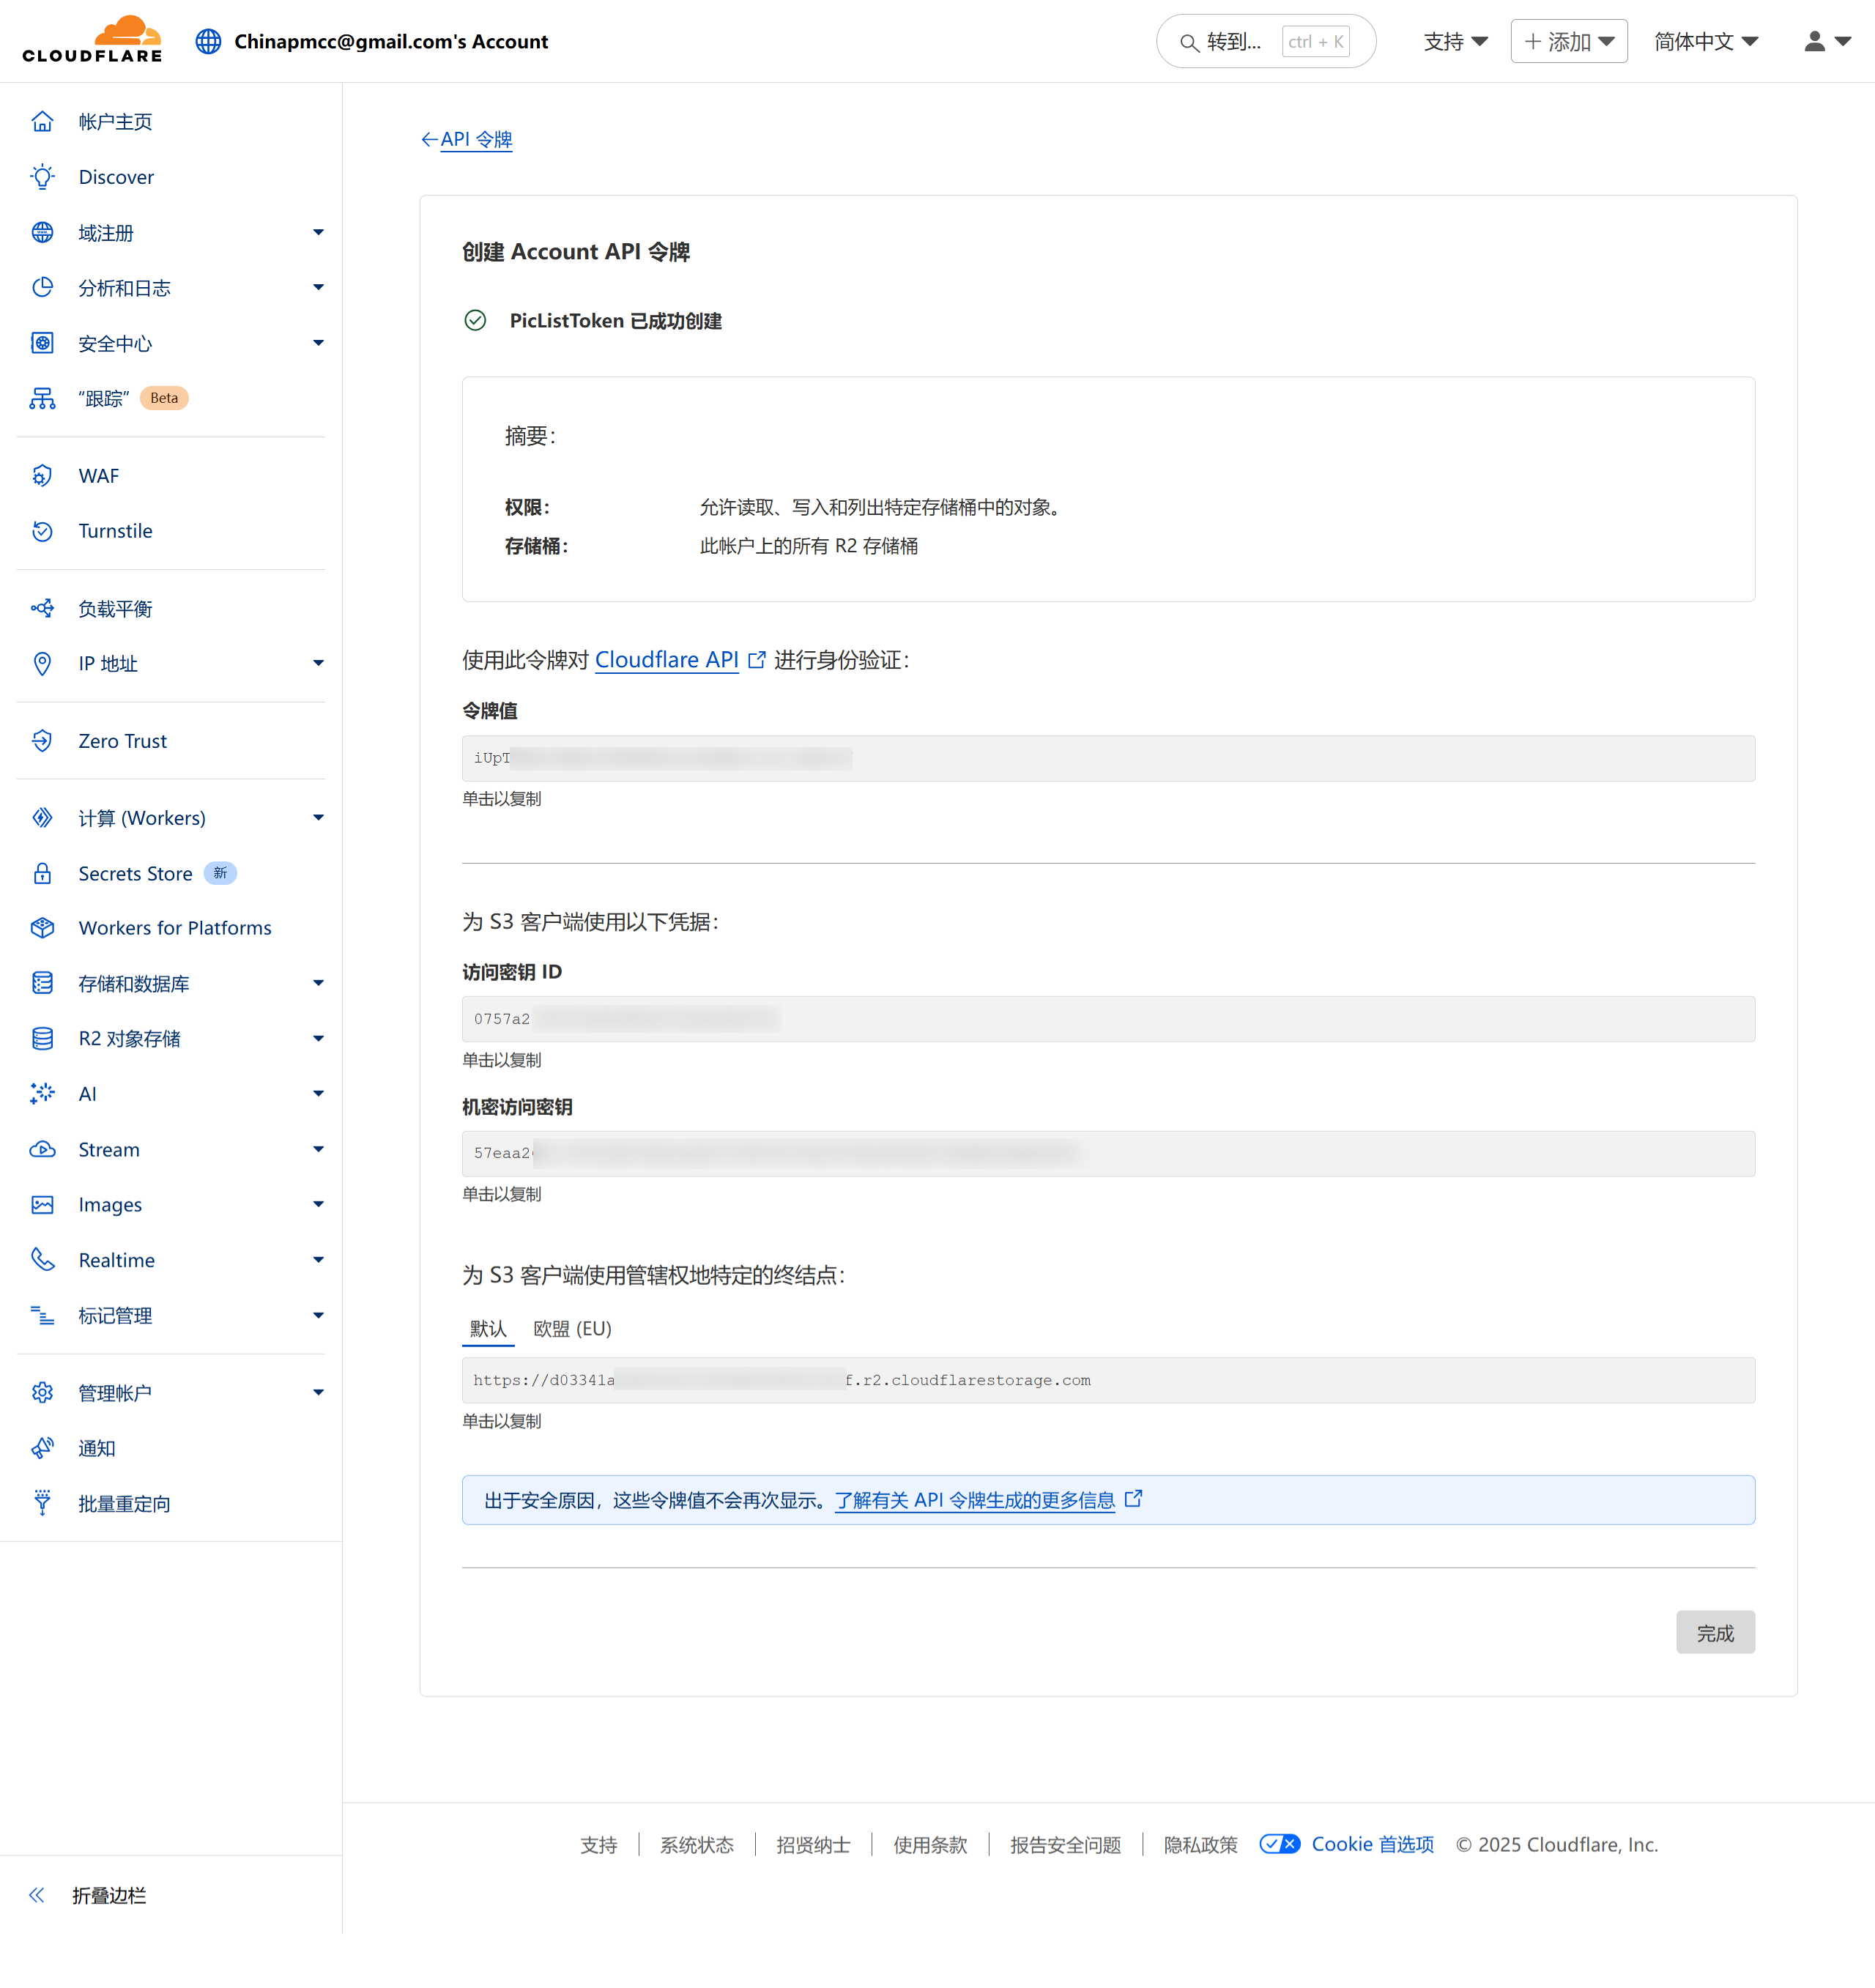Click the 令牌值 field to copy
The image size is (1875, 1988).
(1107, 758)
